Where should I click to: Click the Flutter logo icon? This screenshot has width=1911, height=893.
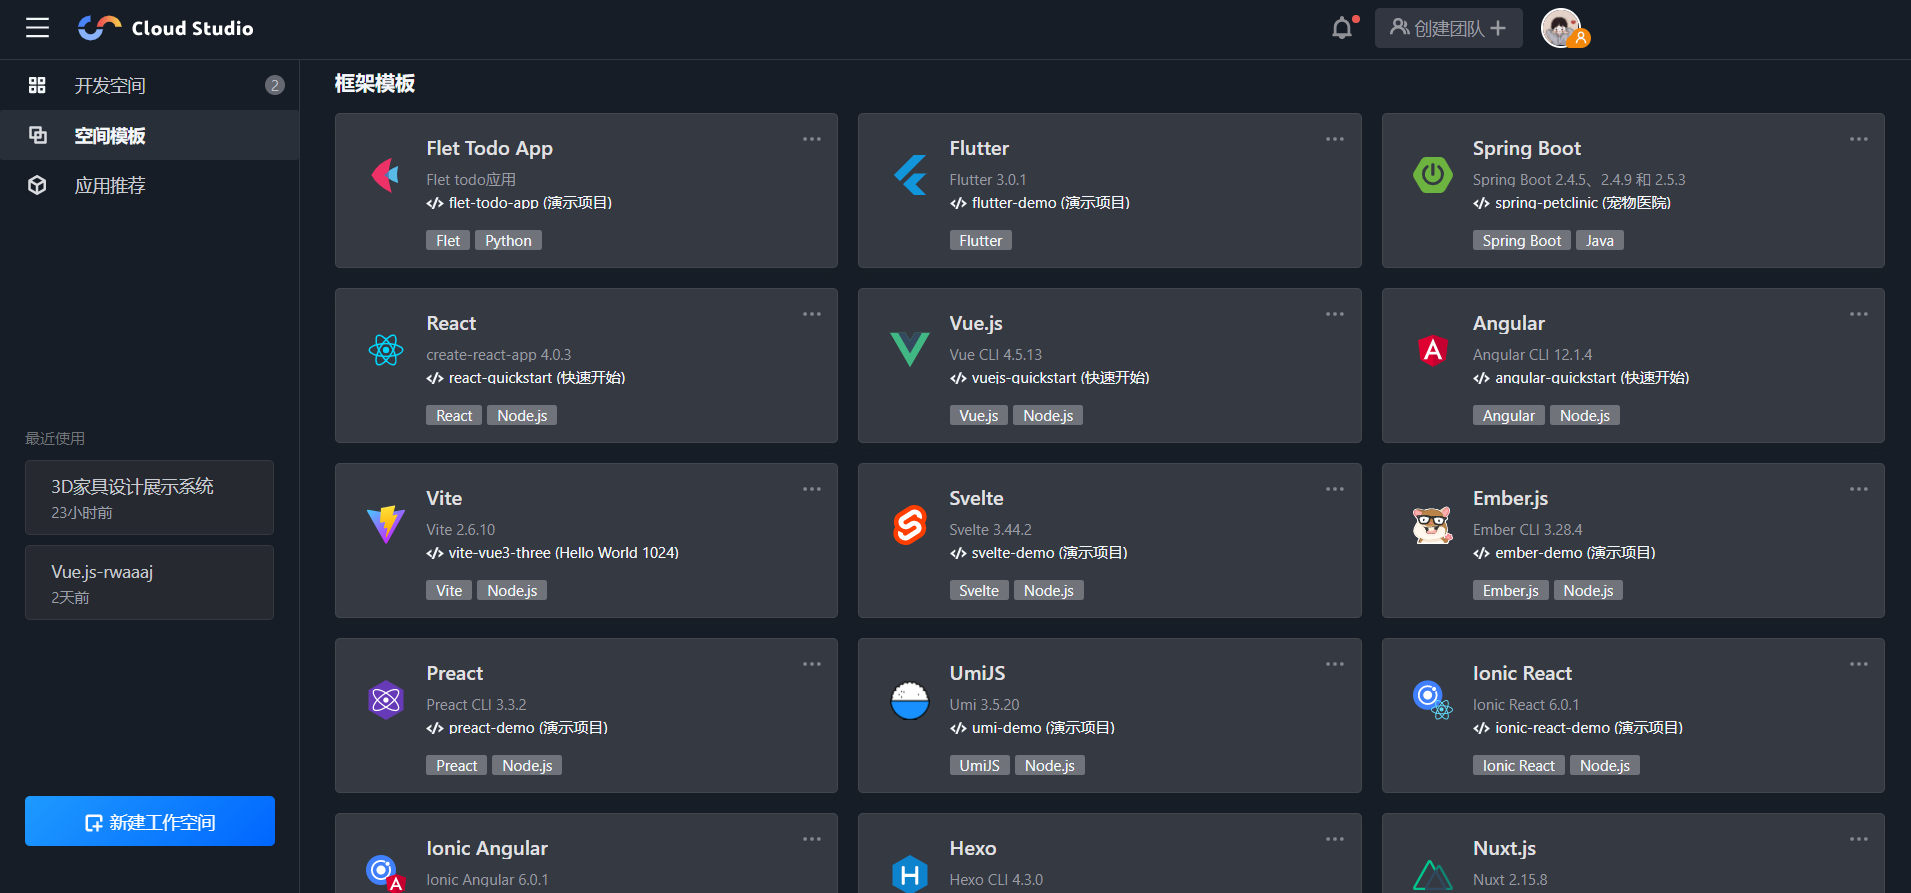click(x=910, y=175)
